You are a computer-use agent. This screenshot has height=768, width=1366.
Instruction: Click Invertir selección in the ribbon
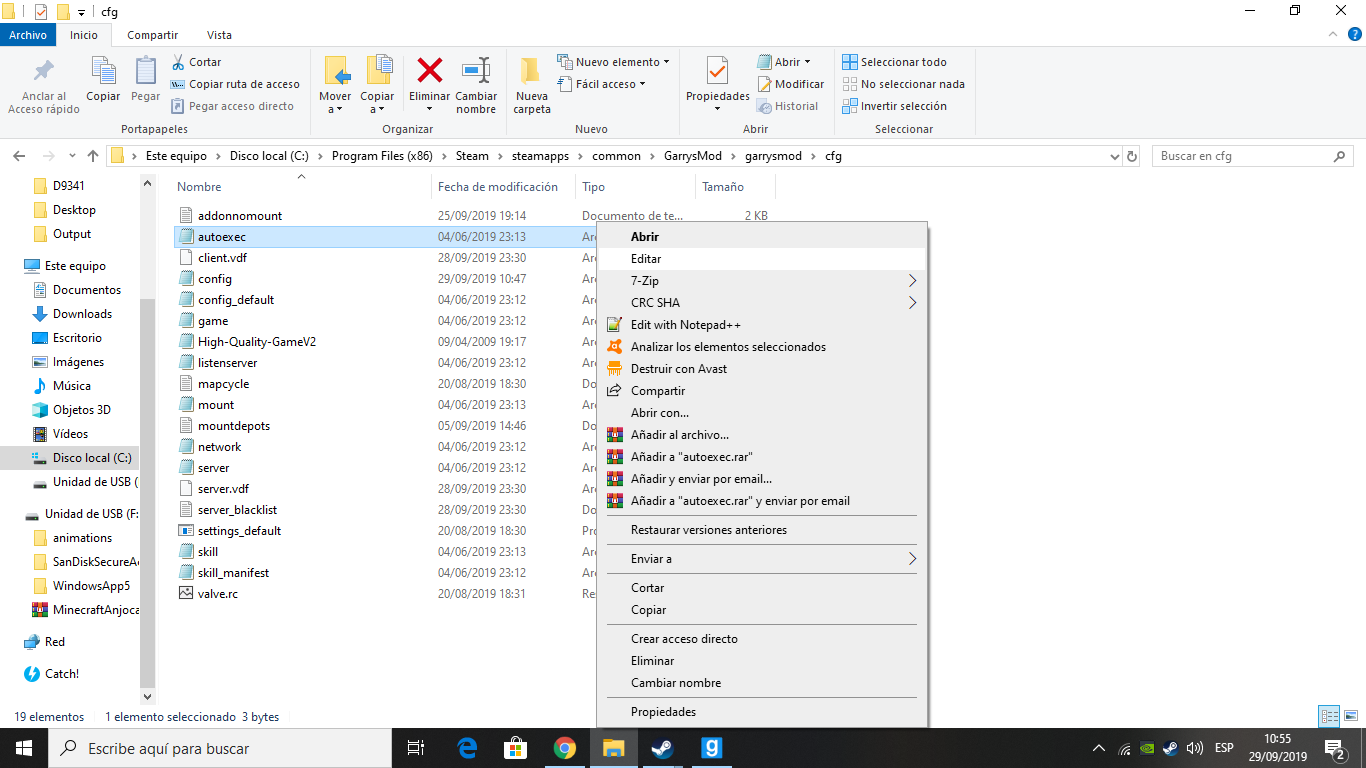click(x=894, y=106)
